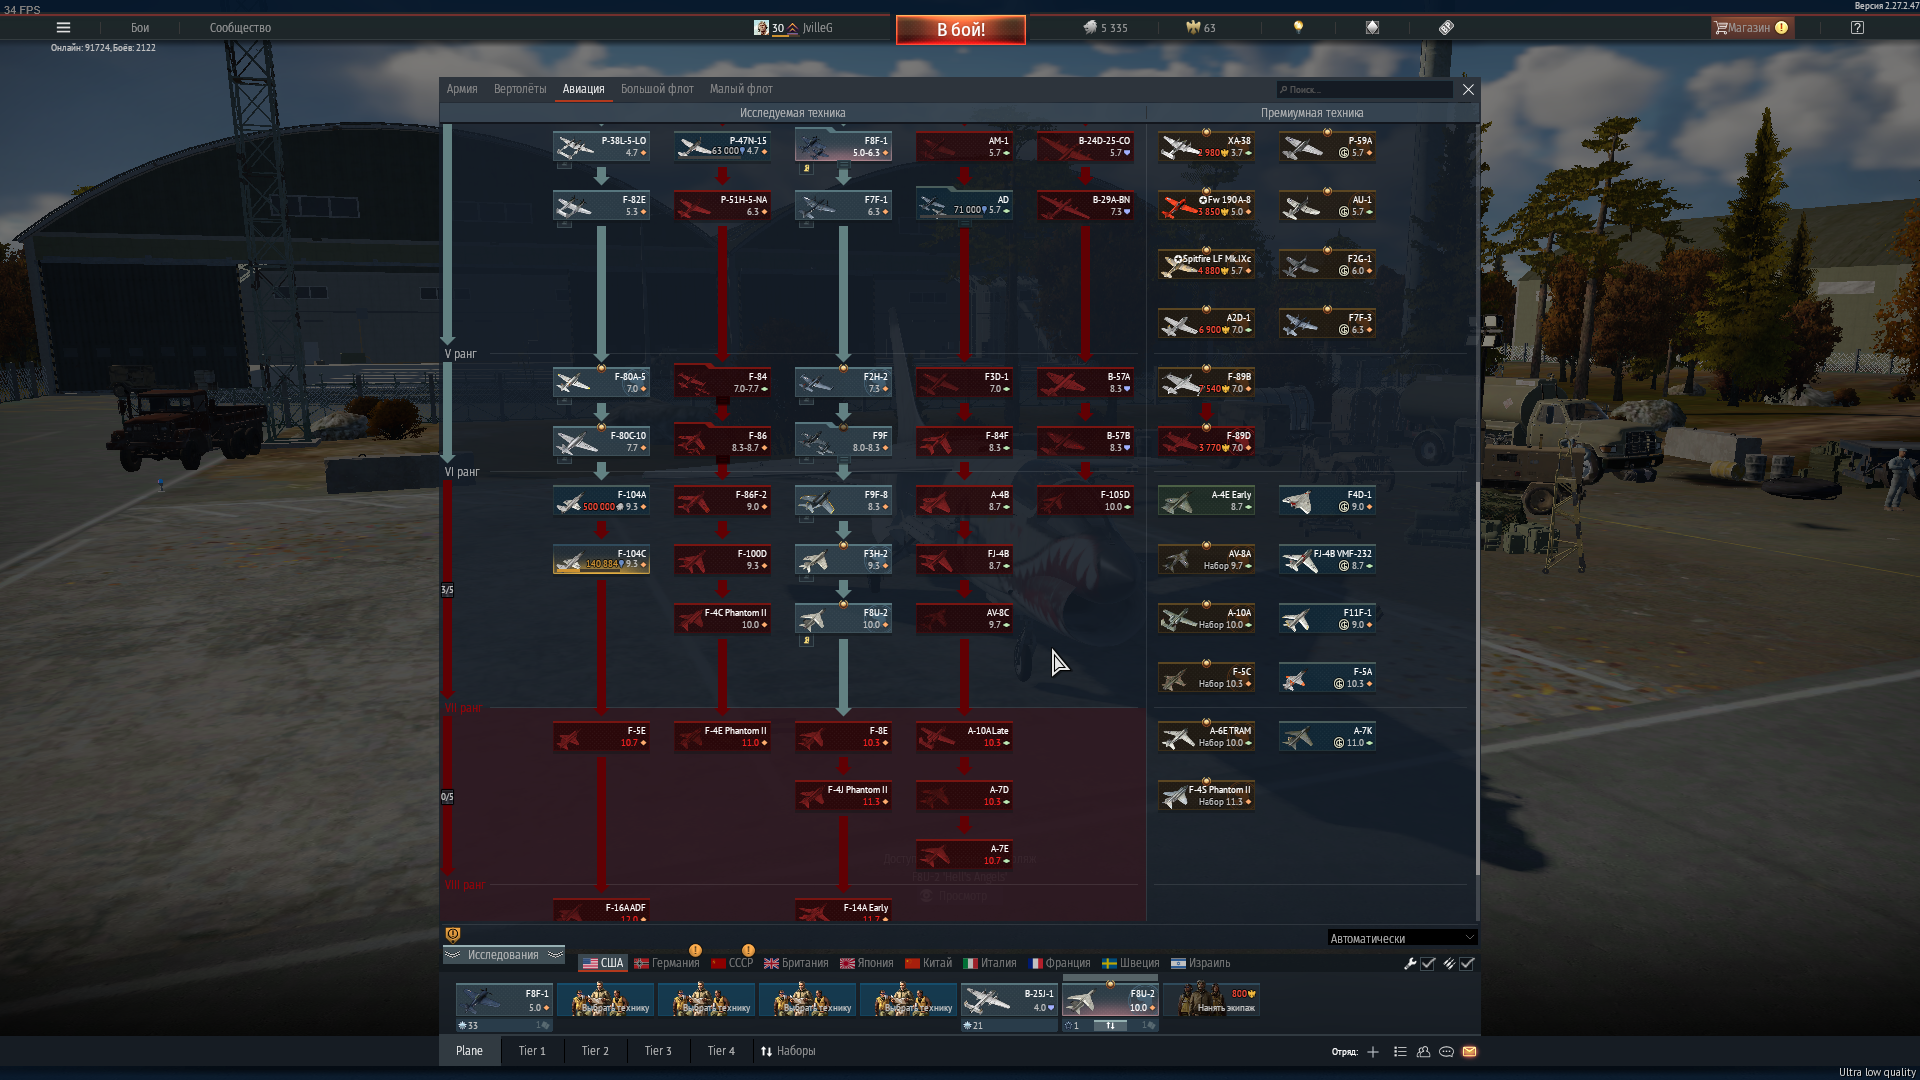Open the Наборы presets list

tap(788, 1051)
